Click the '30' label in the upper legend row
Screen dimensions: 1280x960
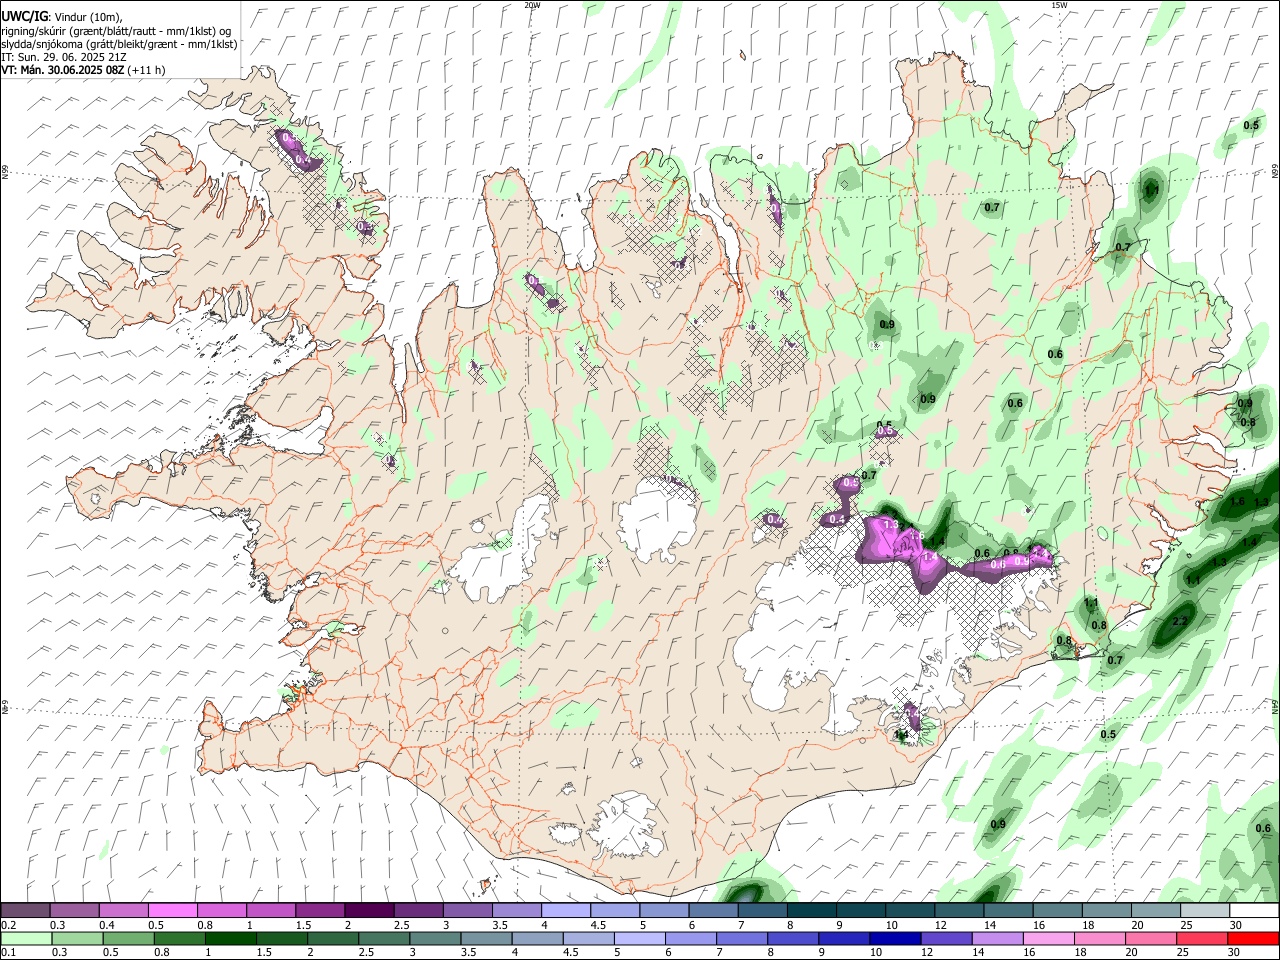(1235, 926)
